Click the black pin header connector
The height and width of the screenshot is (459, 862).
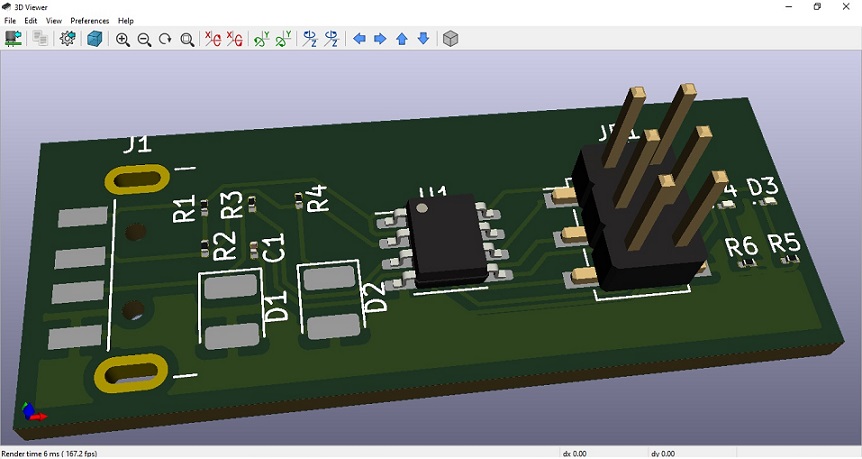(640, 220)
